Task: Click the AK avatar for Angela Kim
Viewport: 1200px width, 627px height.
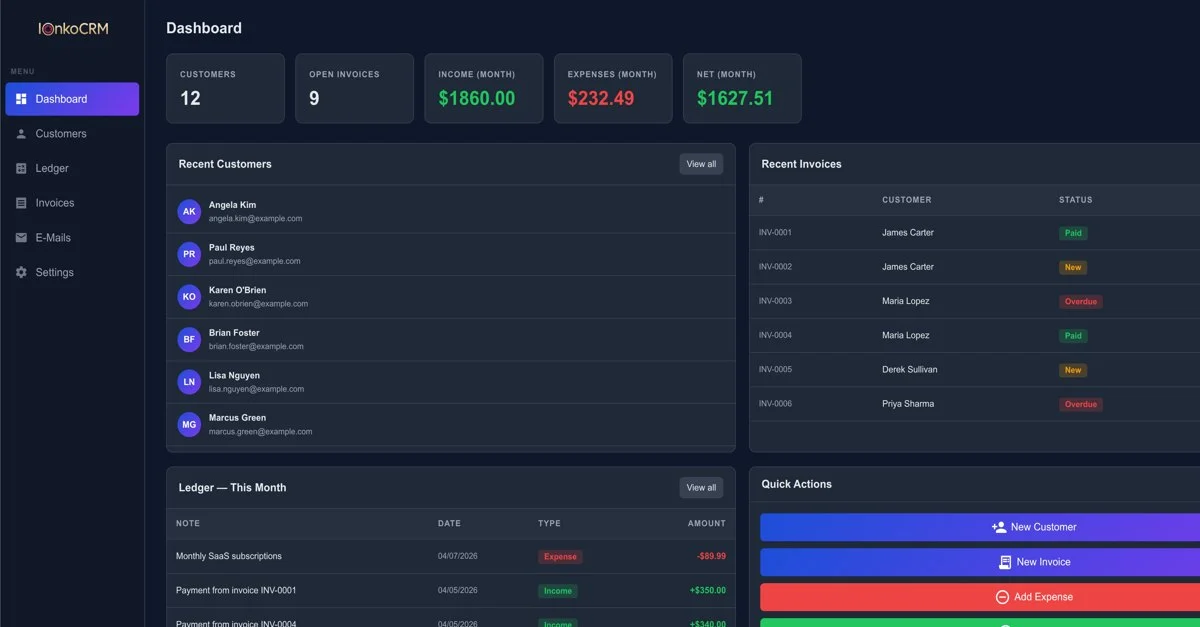Action: [x=189, y=211]
